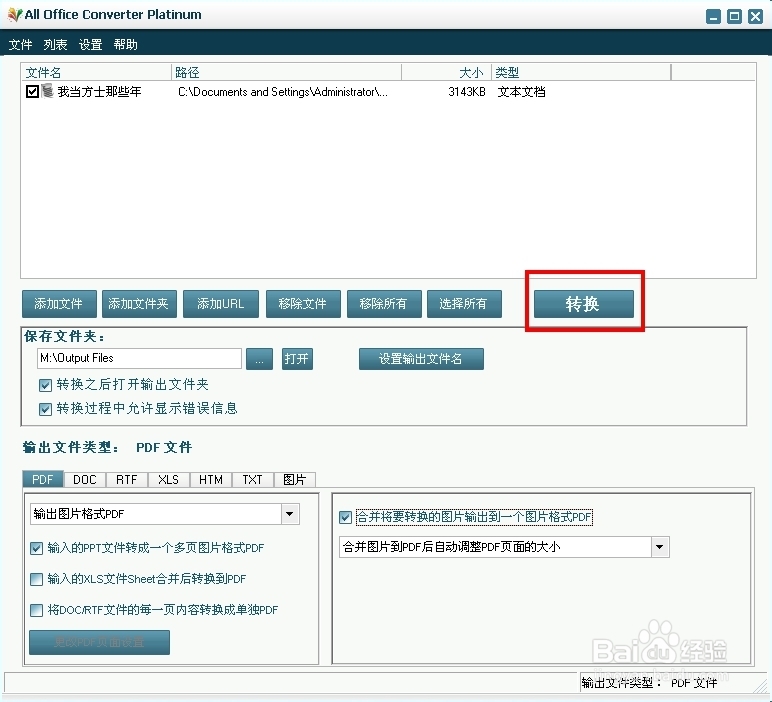Viewport: 772px width, 702px height.
Task: Minimize the All Office Converter window
Action: [x=713, y=17]
